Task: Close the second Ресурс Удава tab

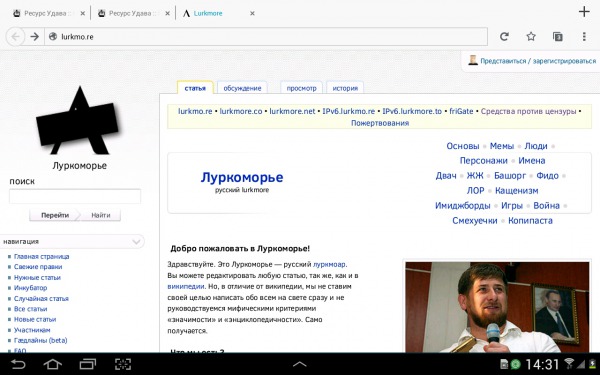Action: click(x=167, y=13)
